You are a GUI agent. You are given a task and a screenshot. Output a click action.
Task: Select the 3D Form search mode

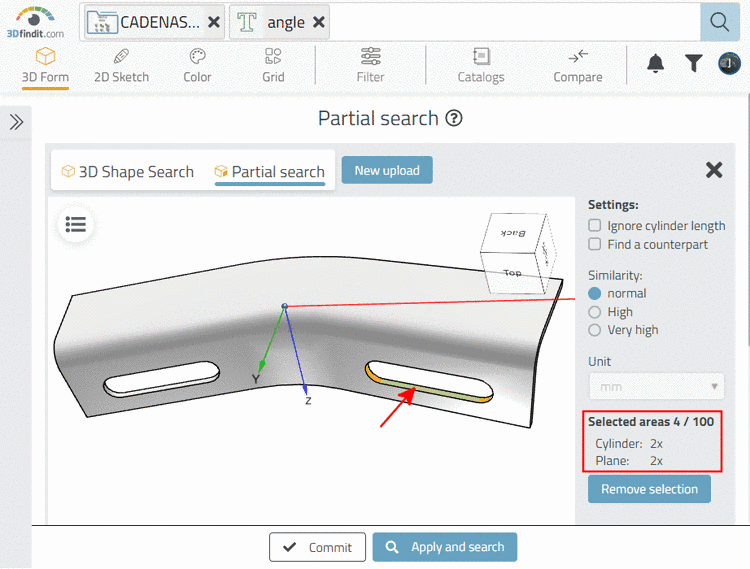point(45,66)
